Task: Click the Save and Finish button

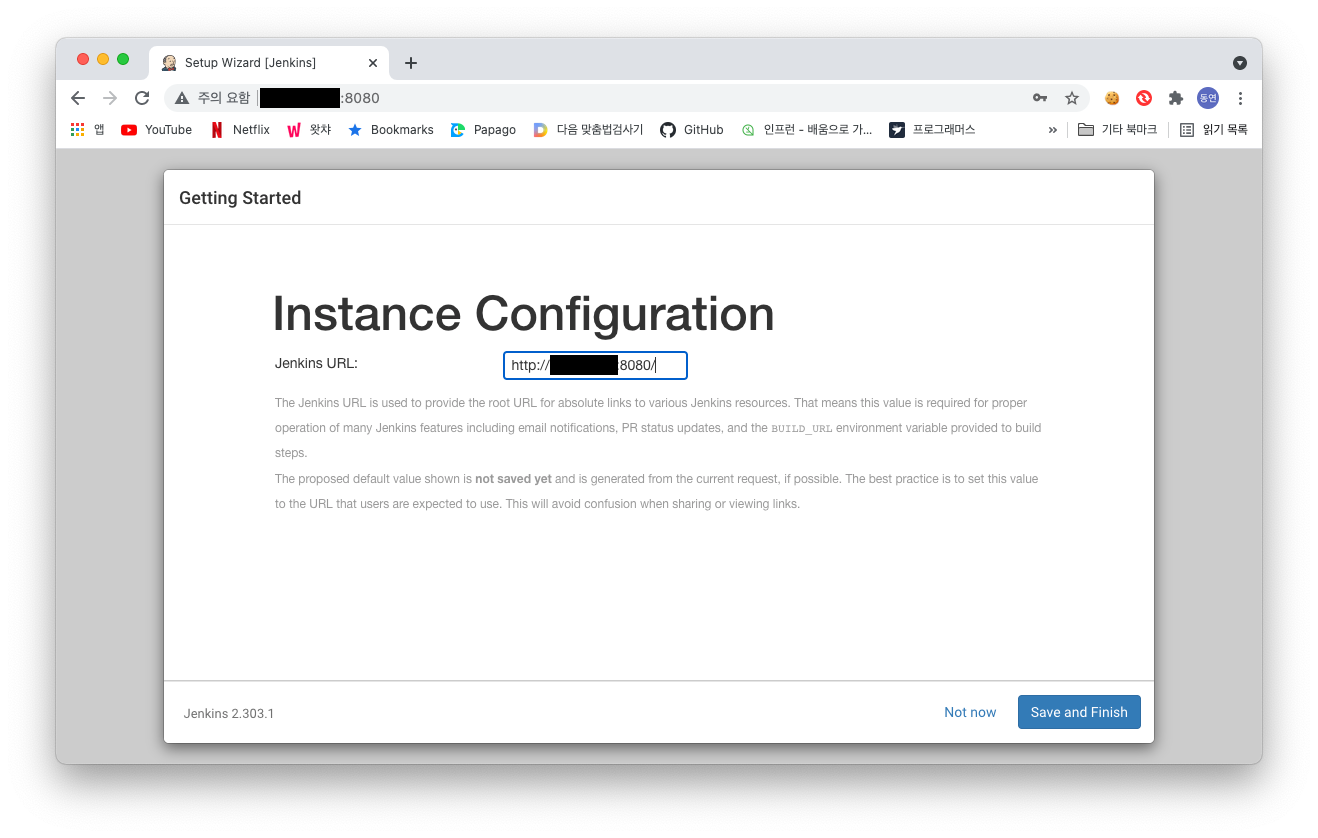Action: [1079, 712]
